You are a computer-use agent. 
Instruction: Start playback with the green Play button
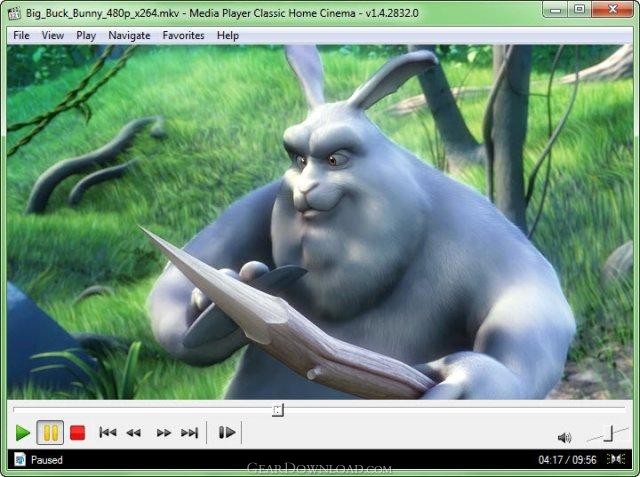coord(22,433)
